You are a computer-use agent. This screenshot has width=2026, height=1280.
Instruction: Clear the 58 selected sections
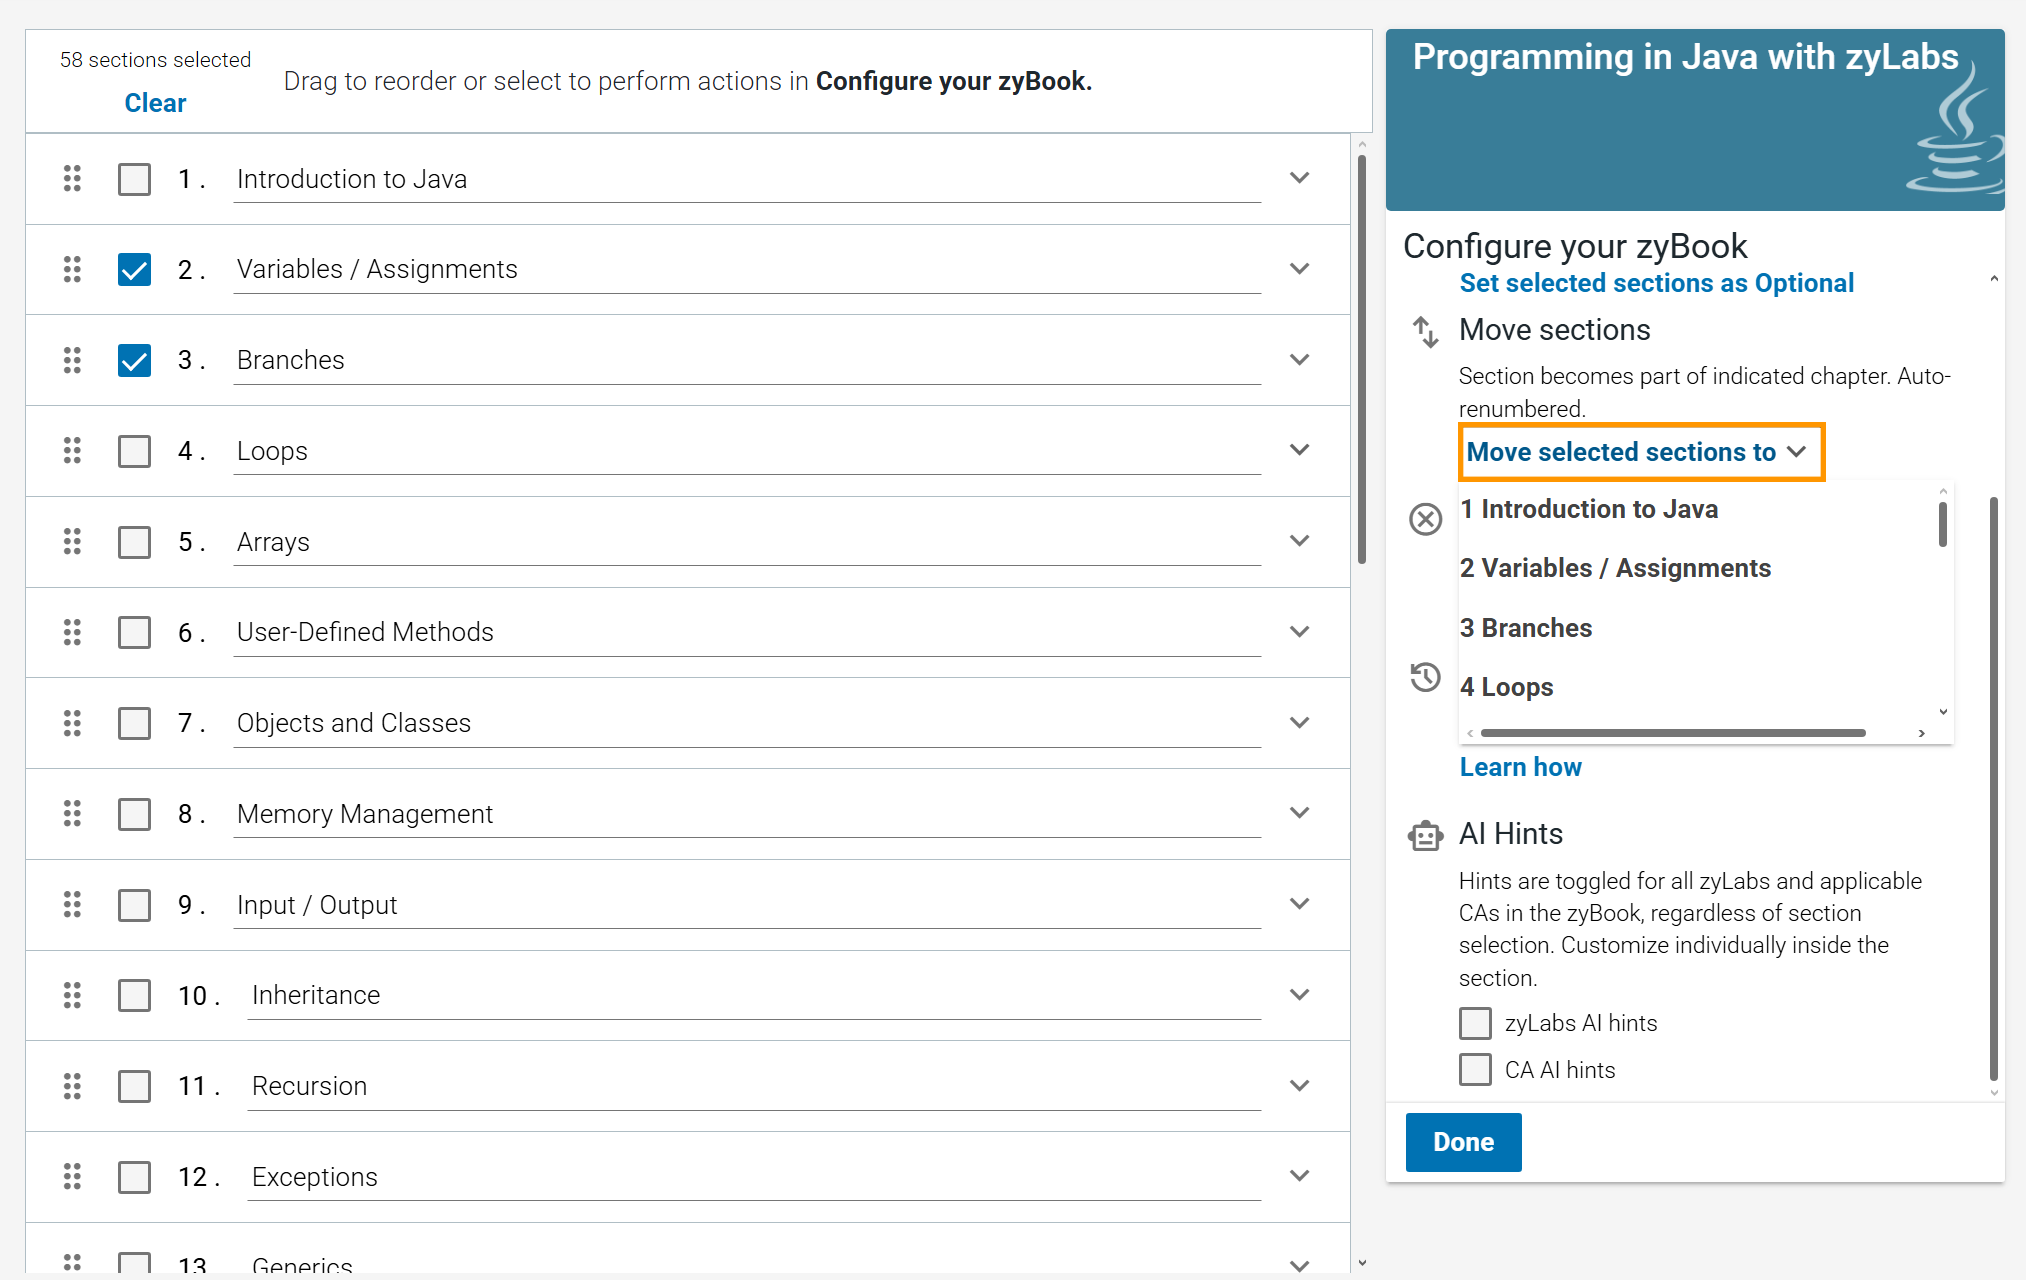tap(155, 103)
